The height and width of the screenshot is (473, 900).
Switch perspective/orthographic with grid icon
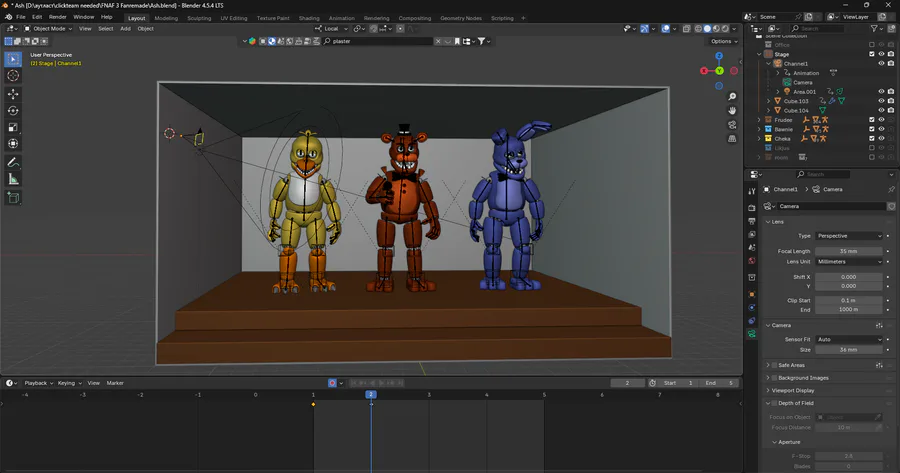[x=732, y=138]
